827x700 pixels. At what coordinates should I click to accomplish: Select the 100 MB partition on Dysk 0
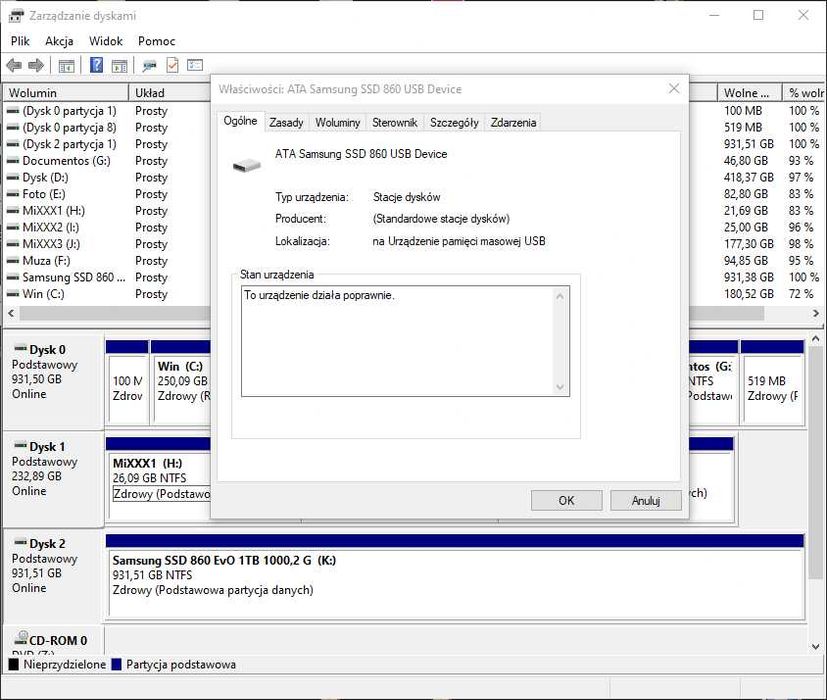127,381
